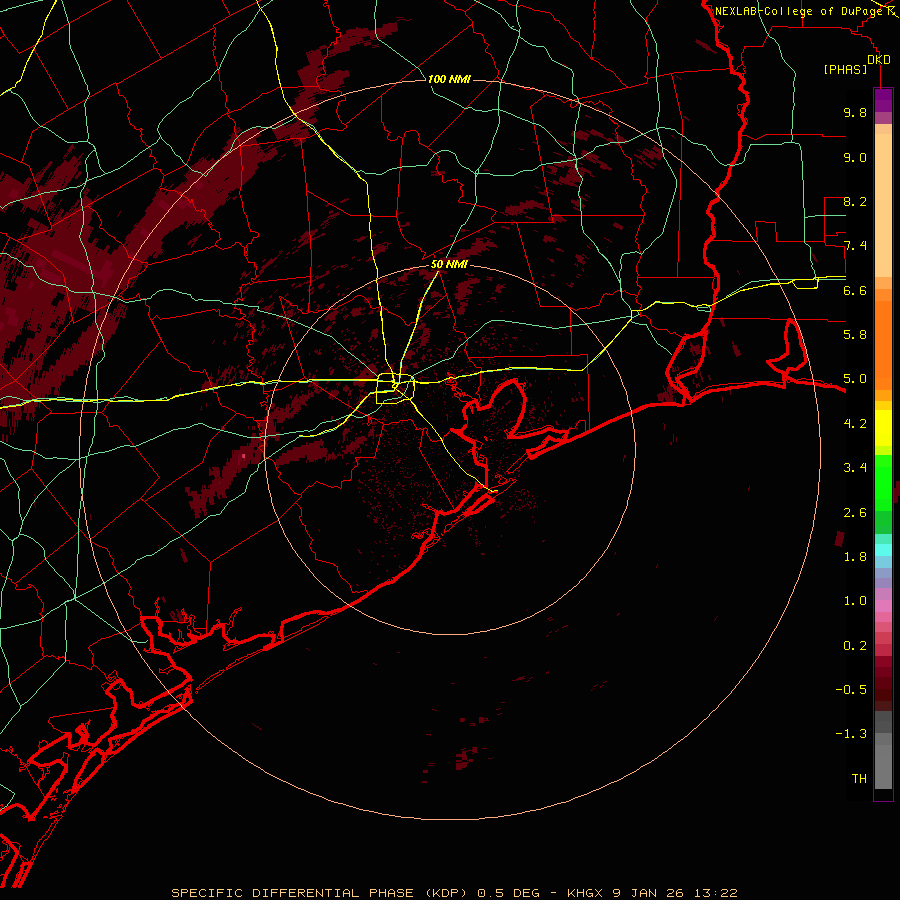
Task: Click the 1.0 legend value
Action: click(855, 601)
